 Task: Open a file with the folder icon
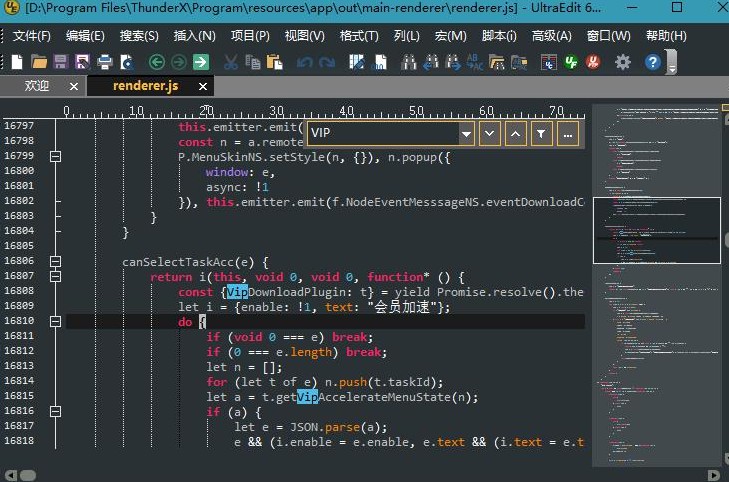[x=39, y=62]
